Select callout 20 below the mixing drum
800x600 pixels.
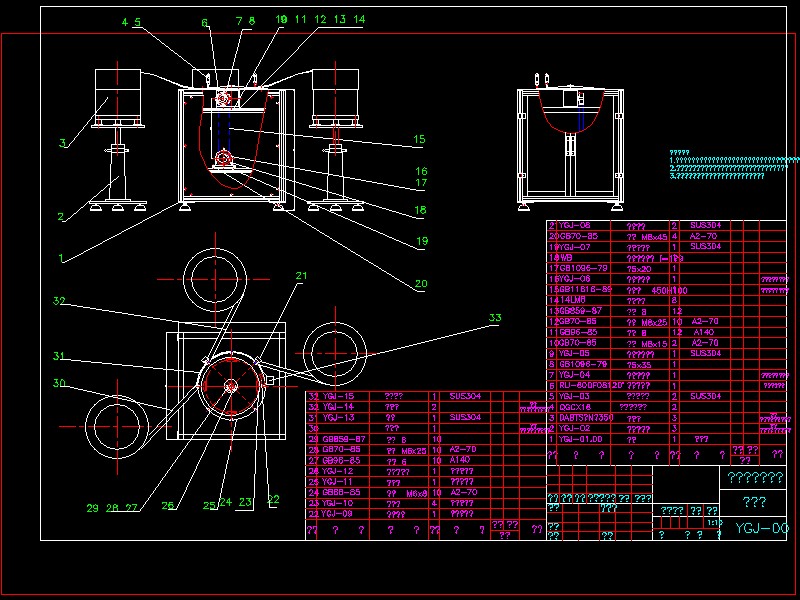(420, 284)
